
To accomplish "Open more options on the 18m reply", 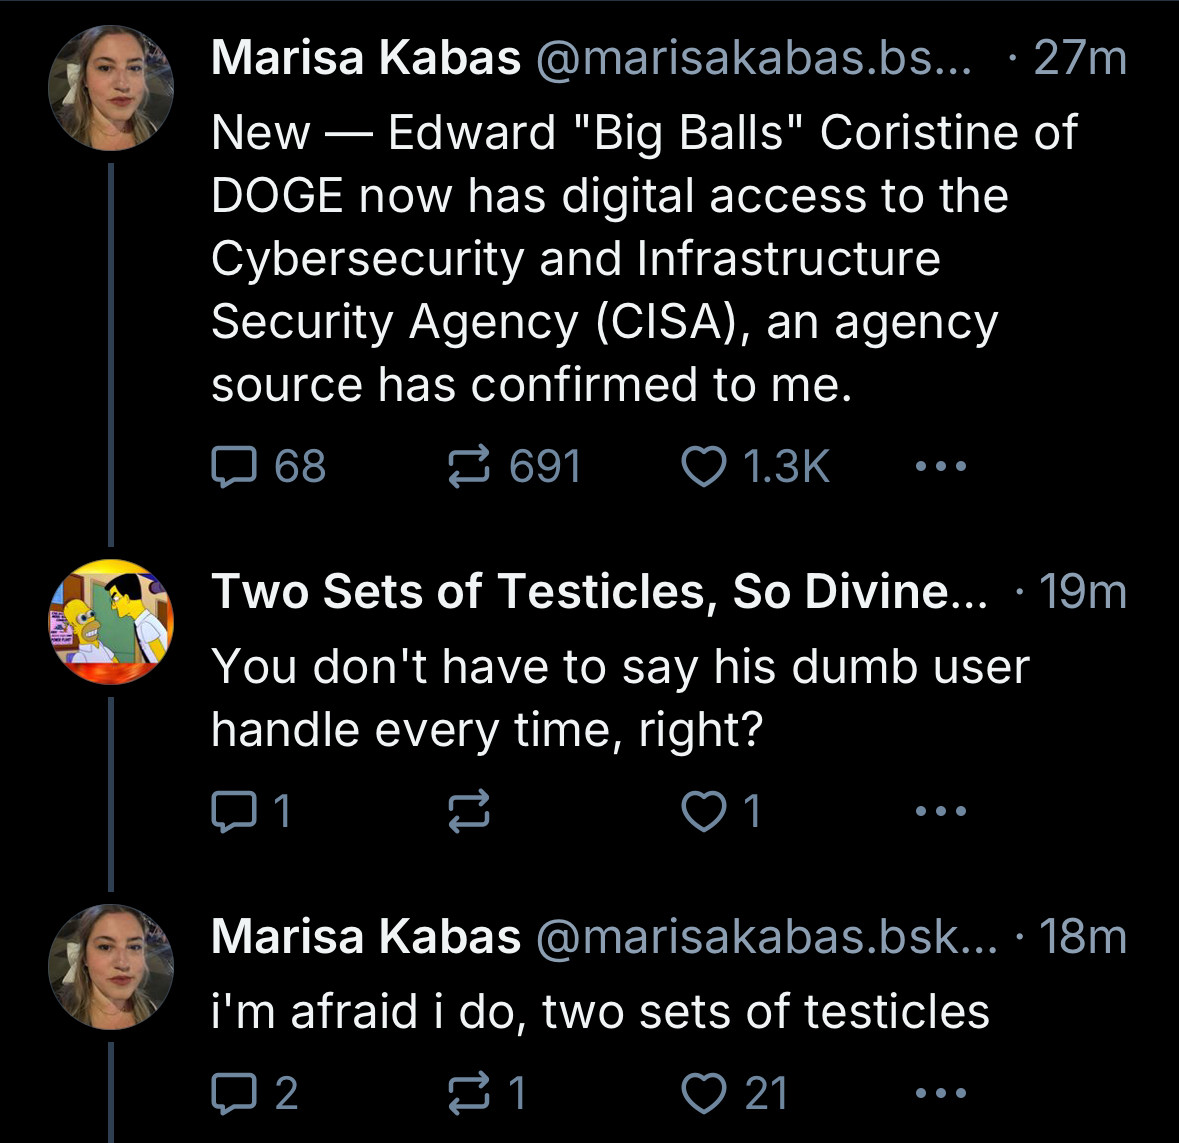I will click(942, 1093).
